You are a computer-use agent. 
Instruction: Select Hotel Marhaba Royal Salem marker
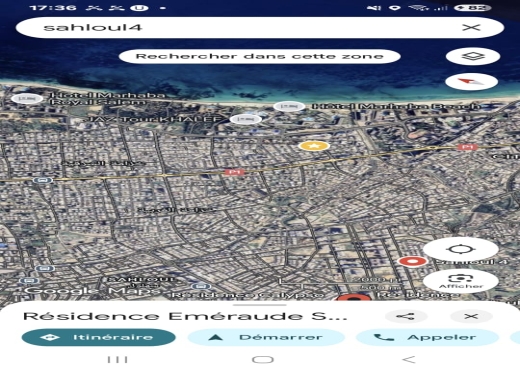coord(27,99)
